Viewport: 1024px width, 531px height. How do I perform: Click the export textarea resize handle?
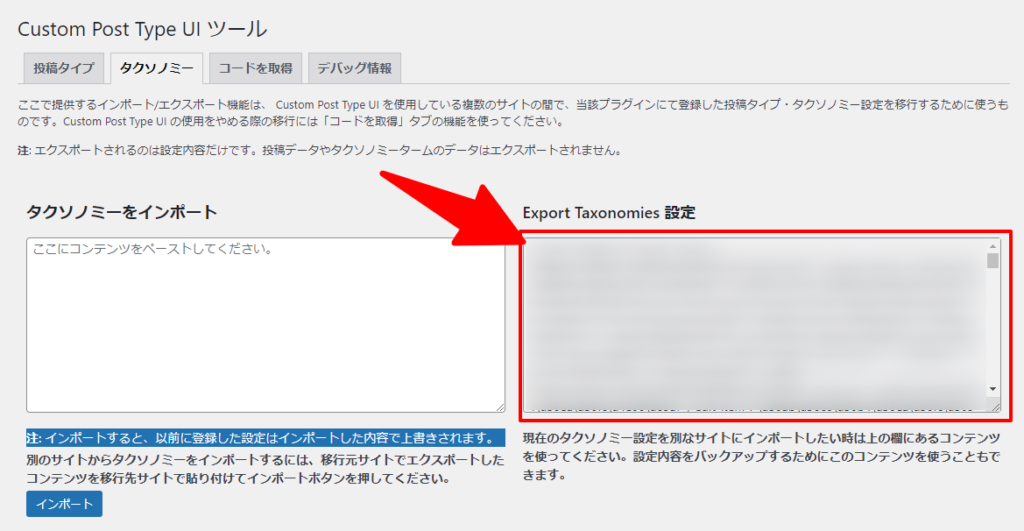click(995, 406)
